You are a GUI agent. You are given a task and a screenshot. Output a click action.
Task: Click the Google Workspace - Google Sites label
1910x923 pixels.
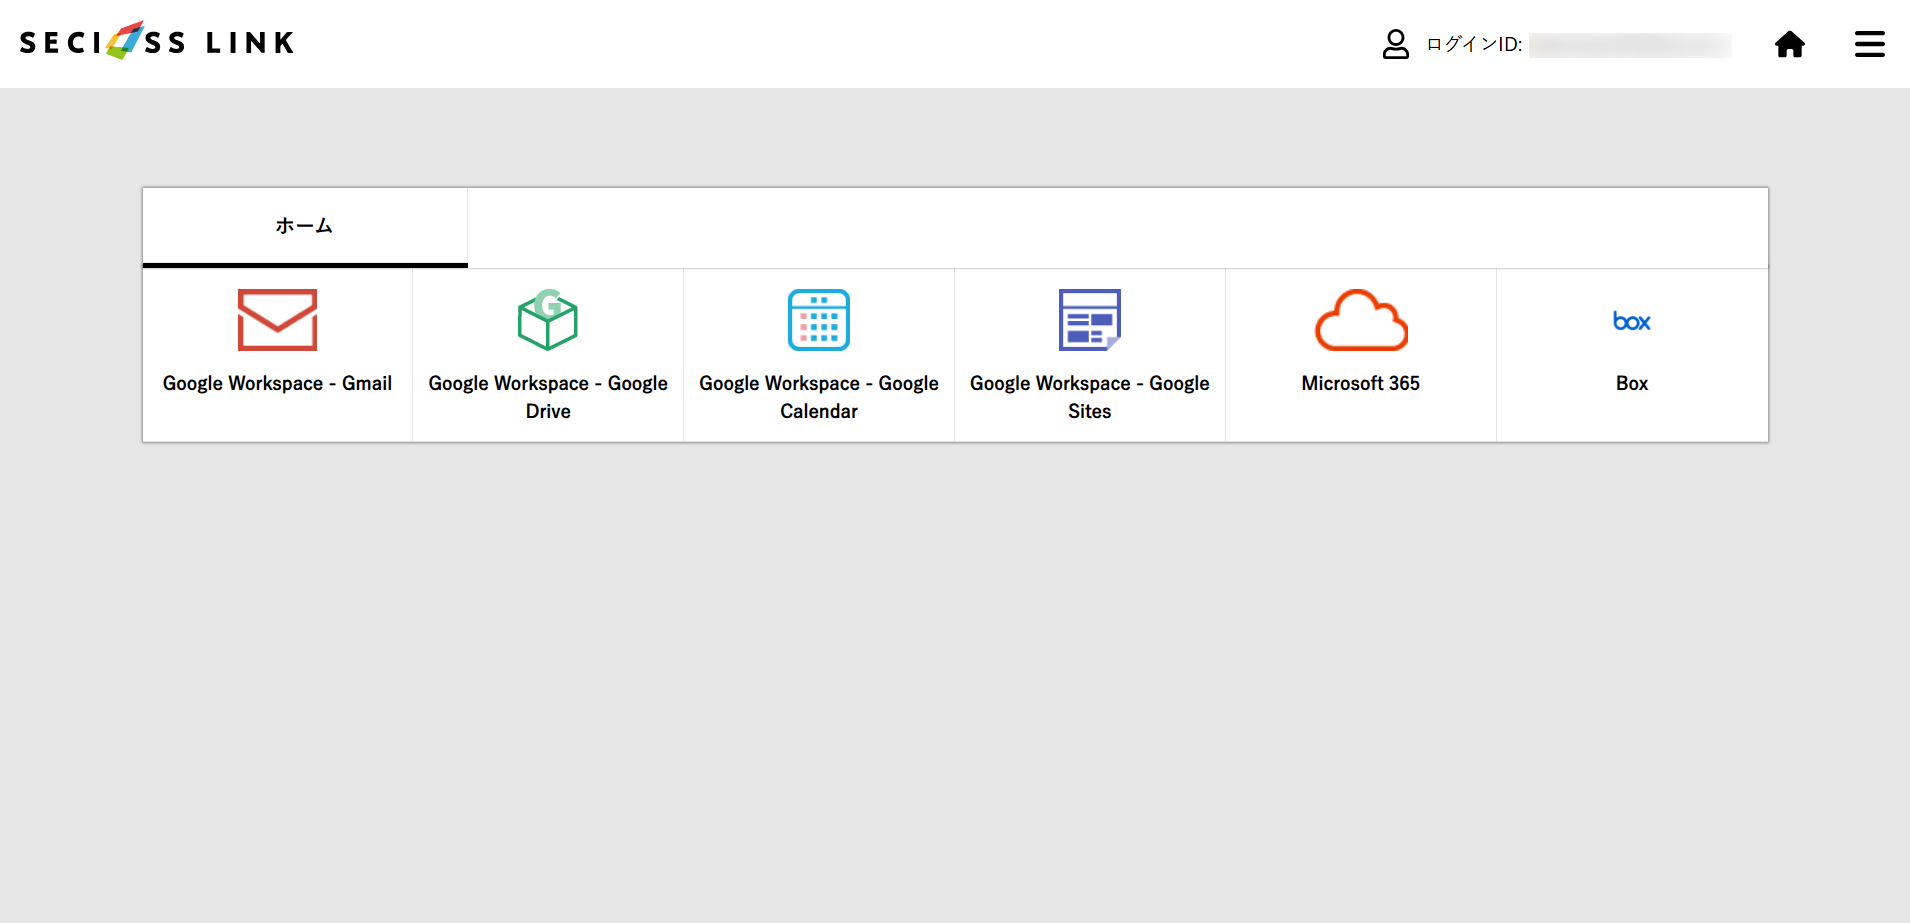coord(1090,397)
